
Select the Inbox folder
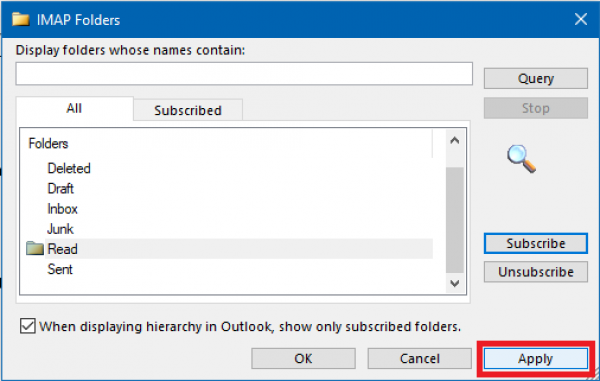point(62,209)
